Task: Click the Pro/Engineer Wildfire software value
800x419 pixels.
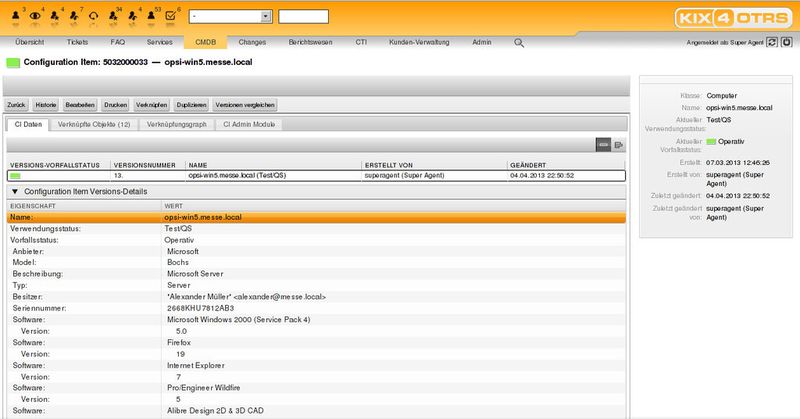Action: (203, 388)
